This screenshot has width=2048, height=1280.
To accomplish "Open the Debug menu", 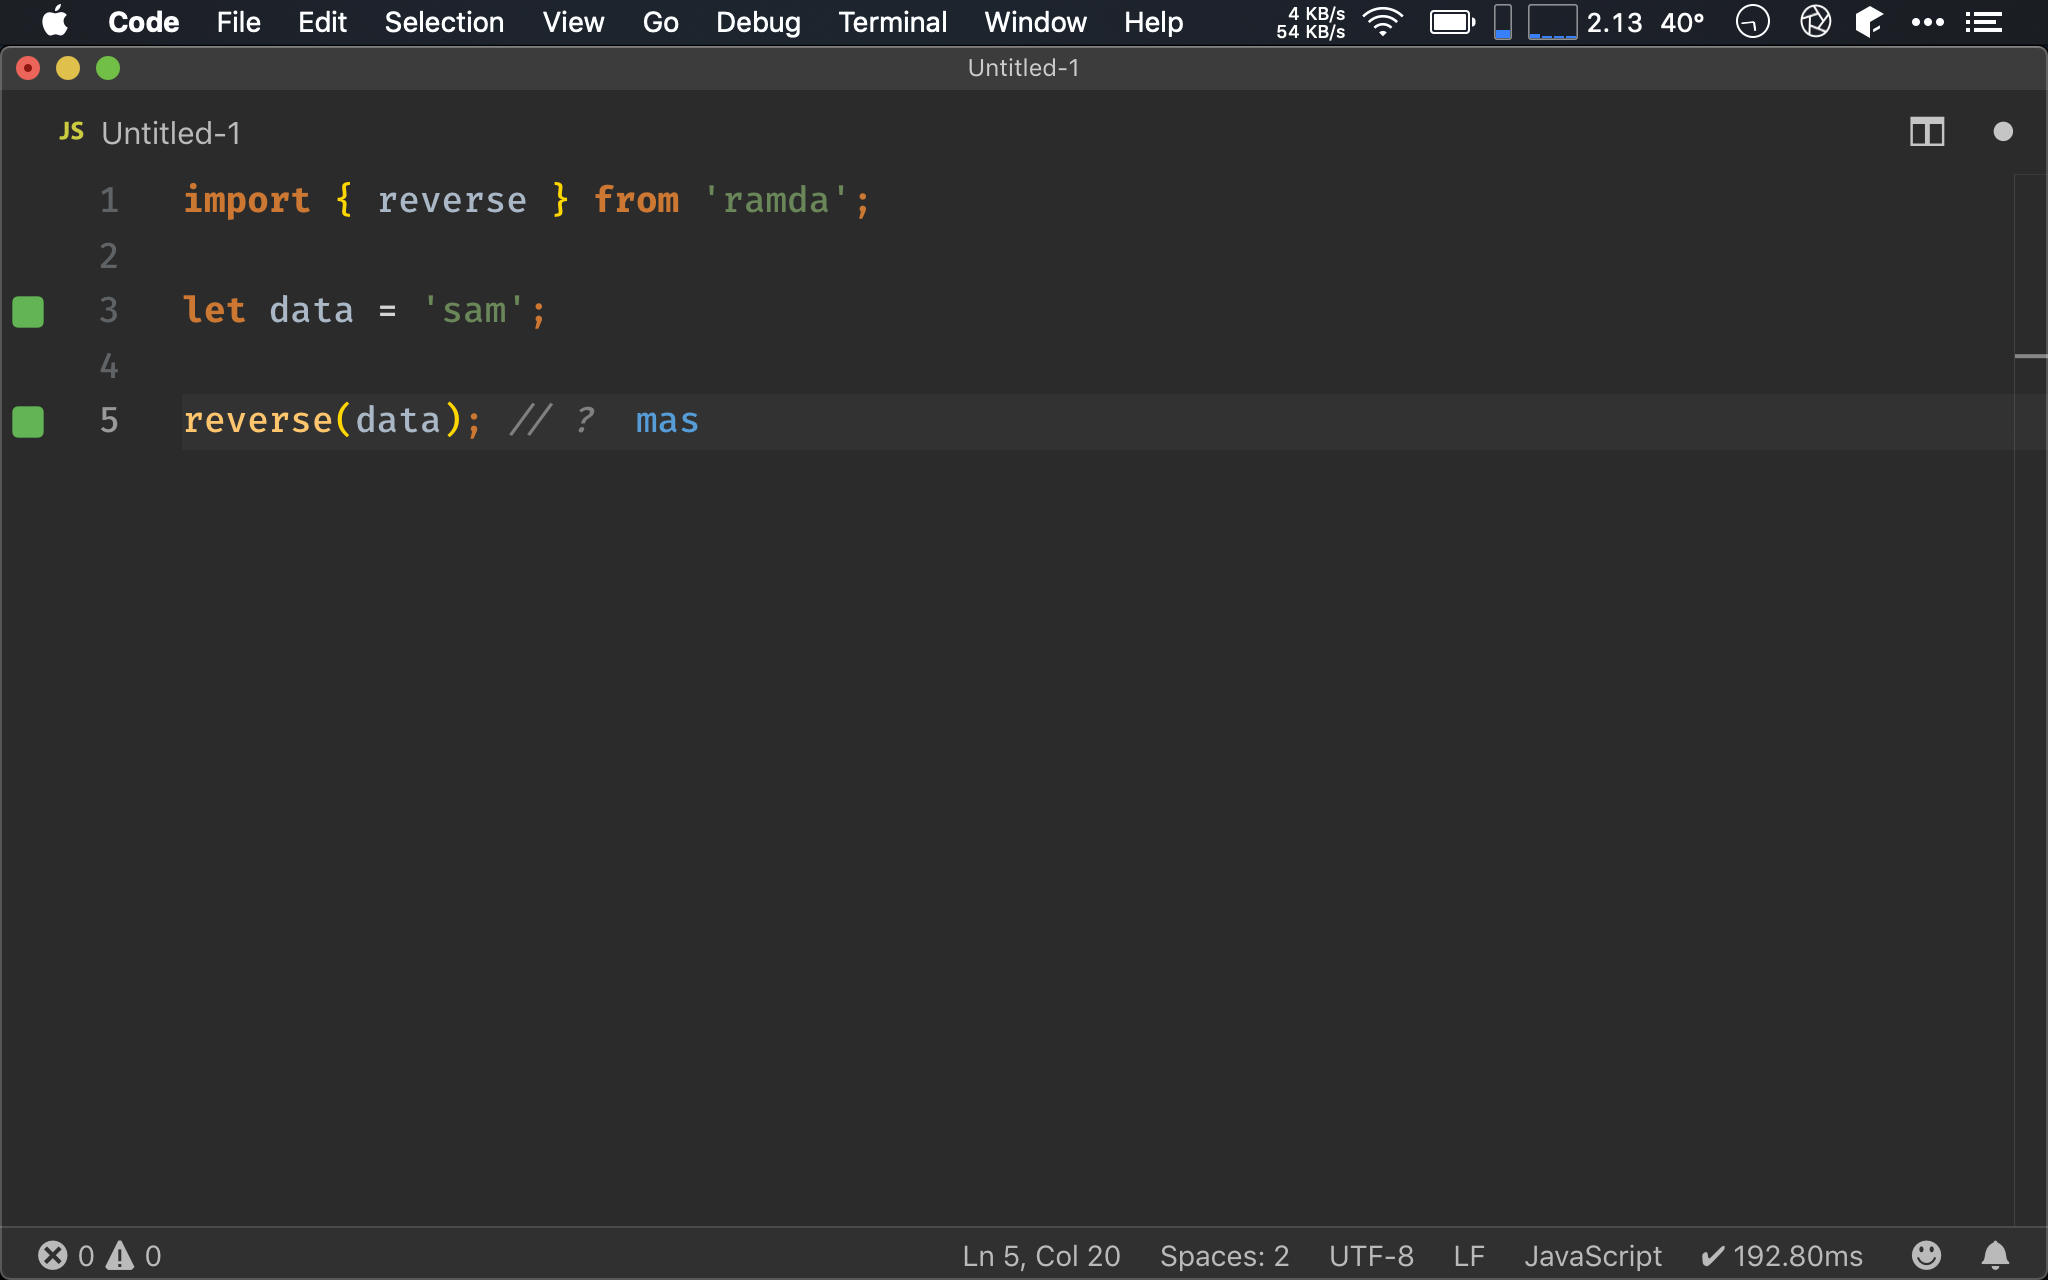I will pos(758,22).
